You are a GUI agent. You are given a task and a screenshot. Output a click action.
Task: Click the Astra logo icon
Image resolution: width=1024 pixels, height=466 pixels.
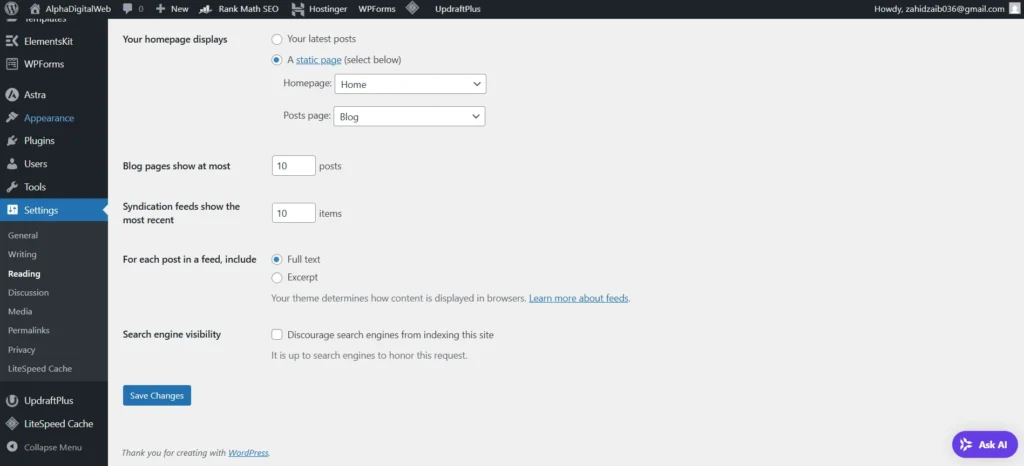click(12, 95)
